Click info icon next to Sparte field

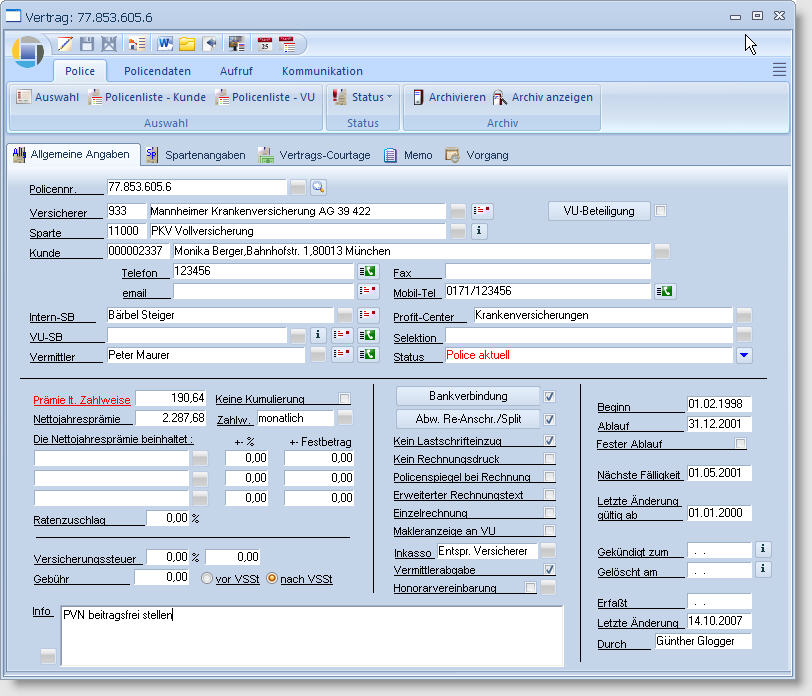pyautogui.click(x=478, y=231)
